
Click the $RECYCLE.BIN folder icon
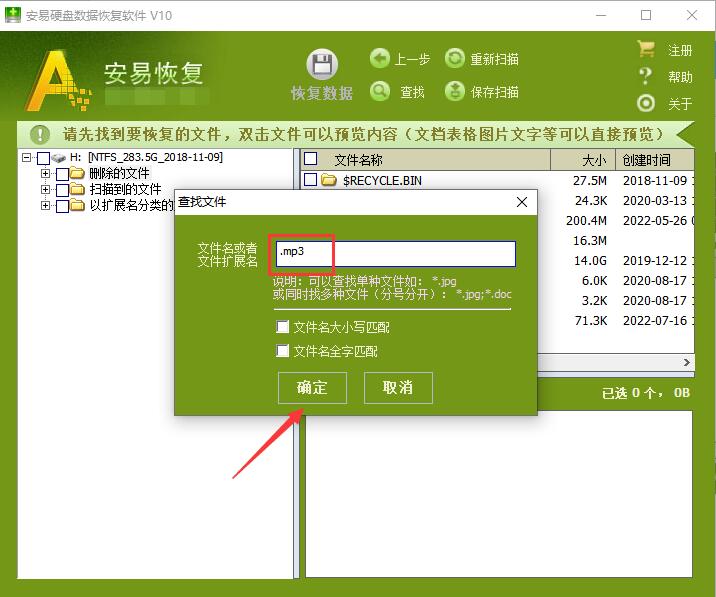329,180
